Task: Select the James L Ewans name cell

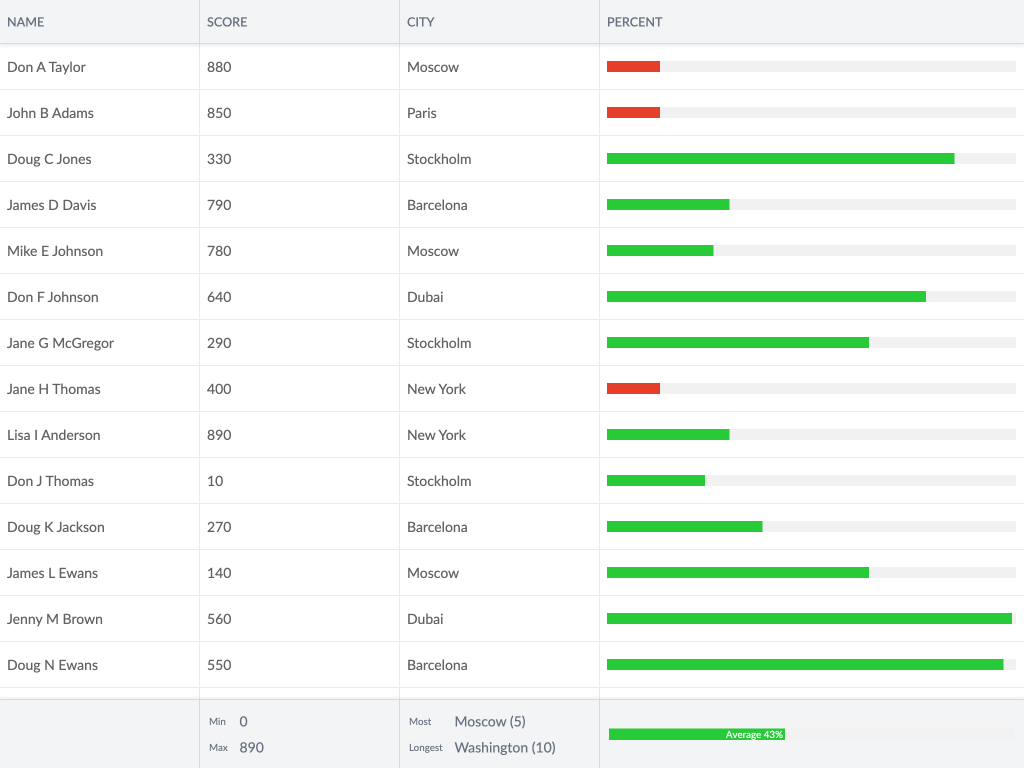Action: pos(99,573)
